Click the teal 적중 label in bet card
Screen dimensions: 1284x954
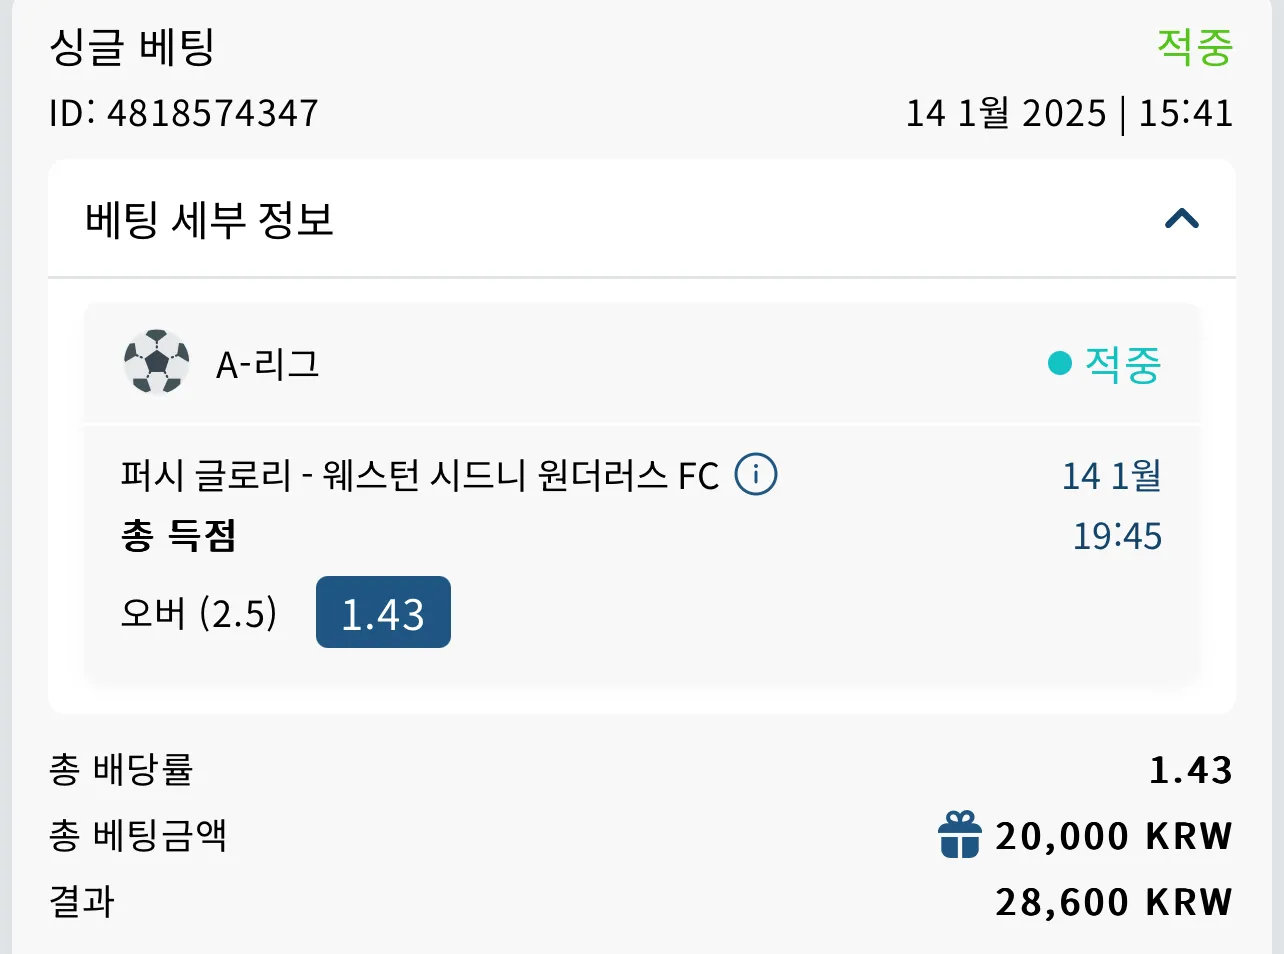coord(1123,364)
